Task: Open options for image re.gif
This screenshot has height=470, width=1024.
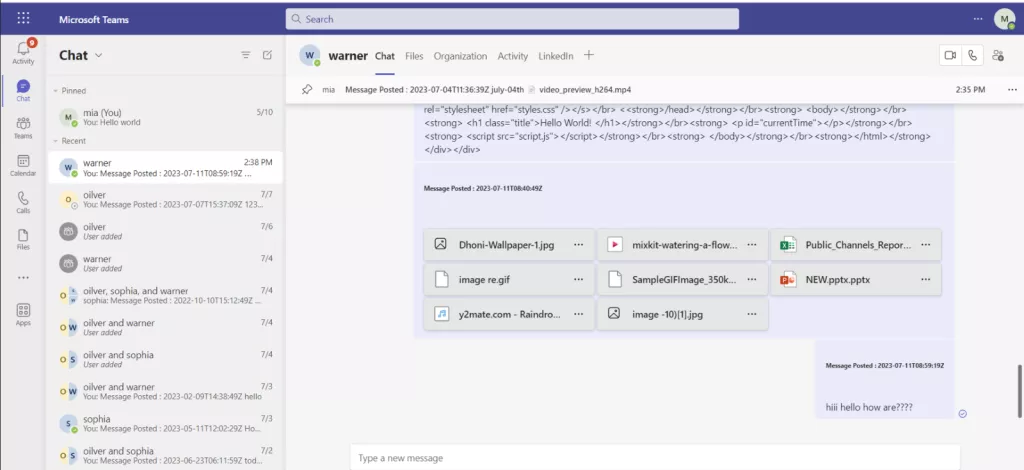Action: [578, 279]
